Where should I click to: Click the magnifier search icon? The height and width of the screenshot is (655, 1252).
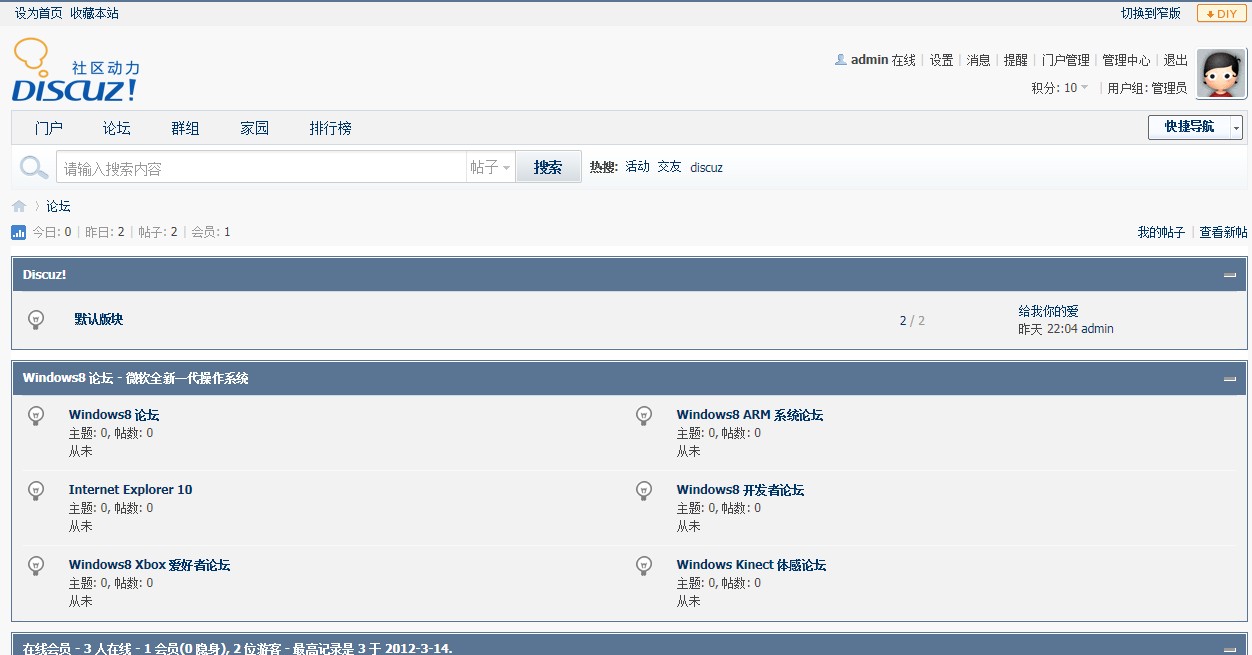click(34, 168)
